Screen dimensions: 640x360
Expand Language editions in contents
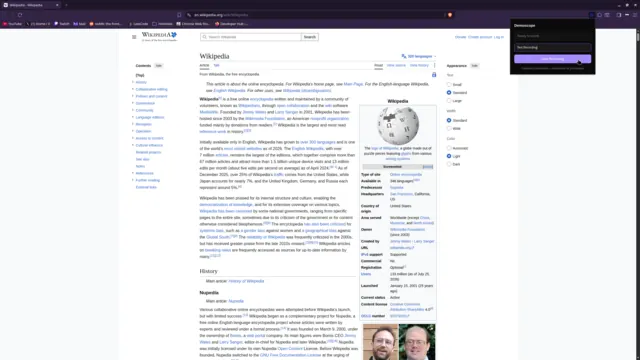[133, 117]
